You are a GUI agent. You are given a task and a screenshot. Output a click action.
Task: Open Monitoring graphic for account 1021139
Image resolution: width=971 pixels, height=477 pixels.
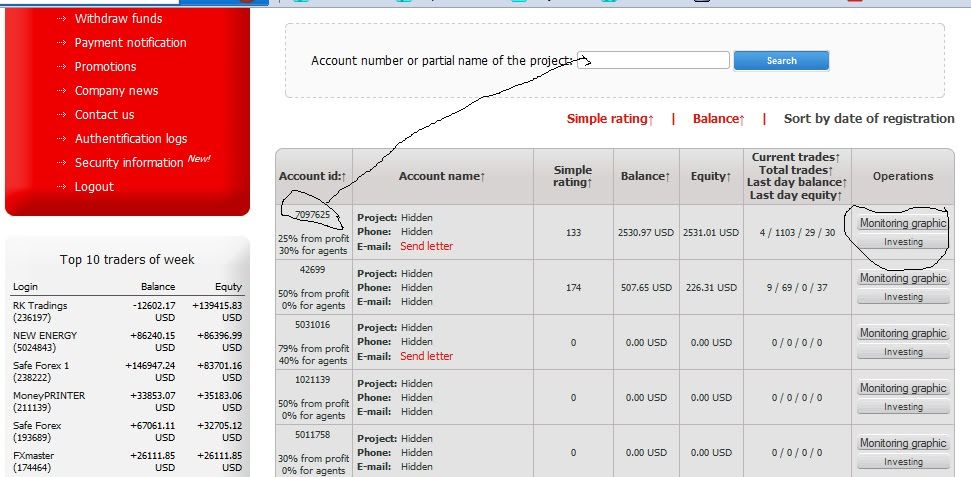tap(903, 388)
